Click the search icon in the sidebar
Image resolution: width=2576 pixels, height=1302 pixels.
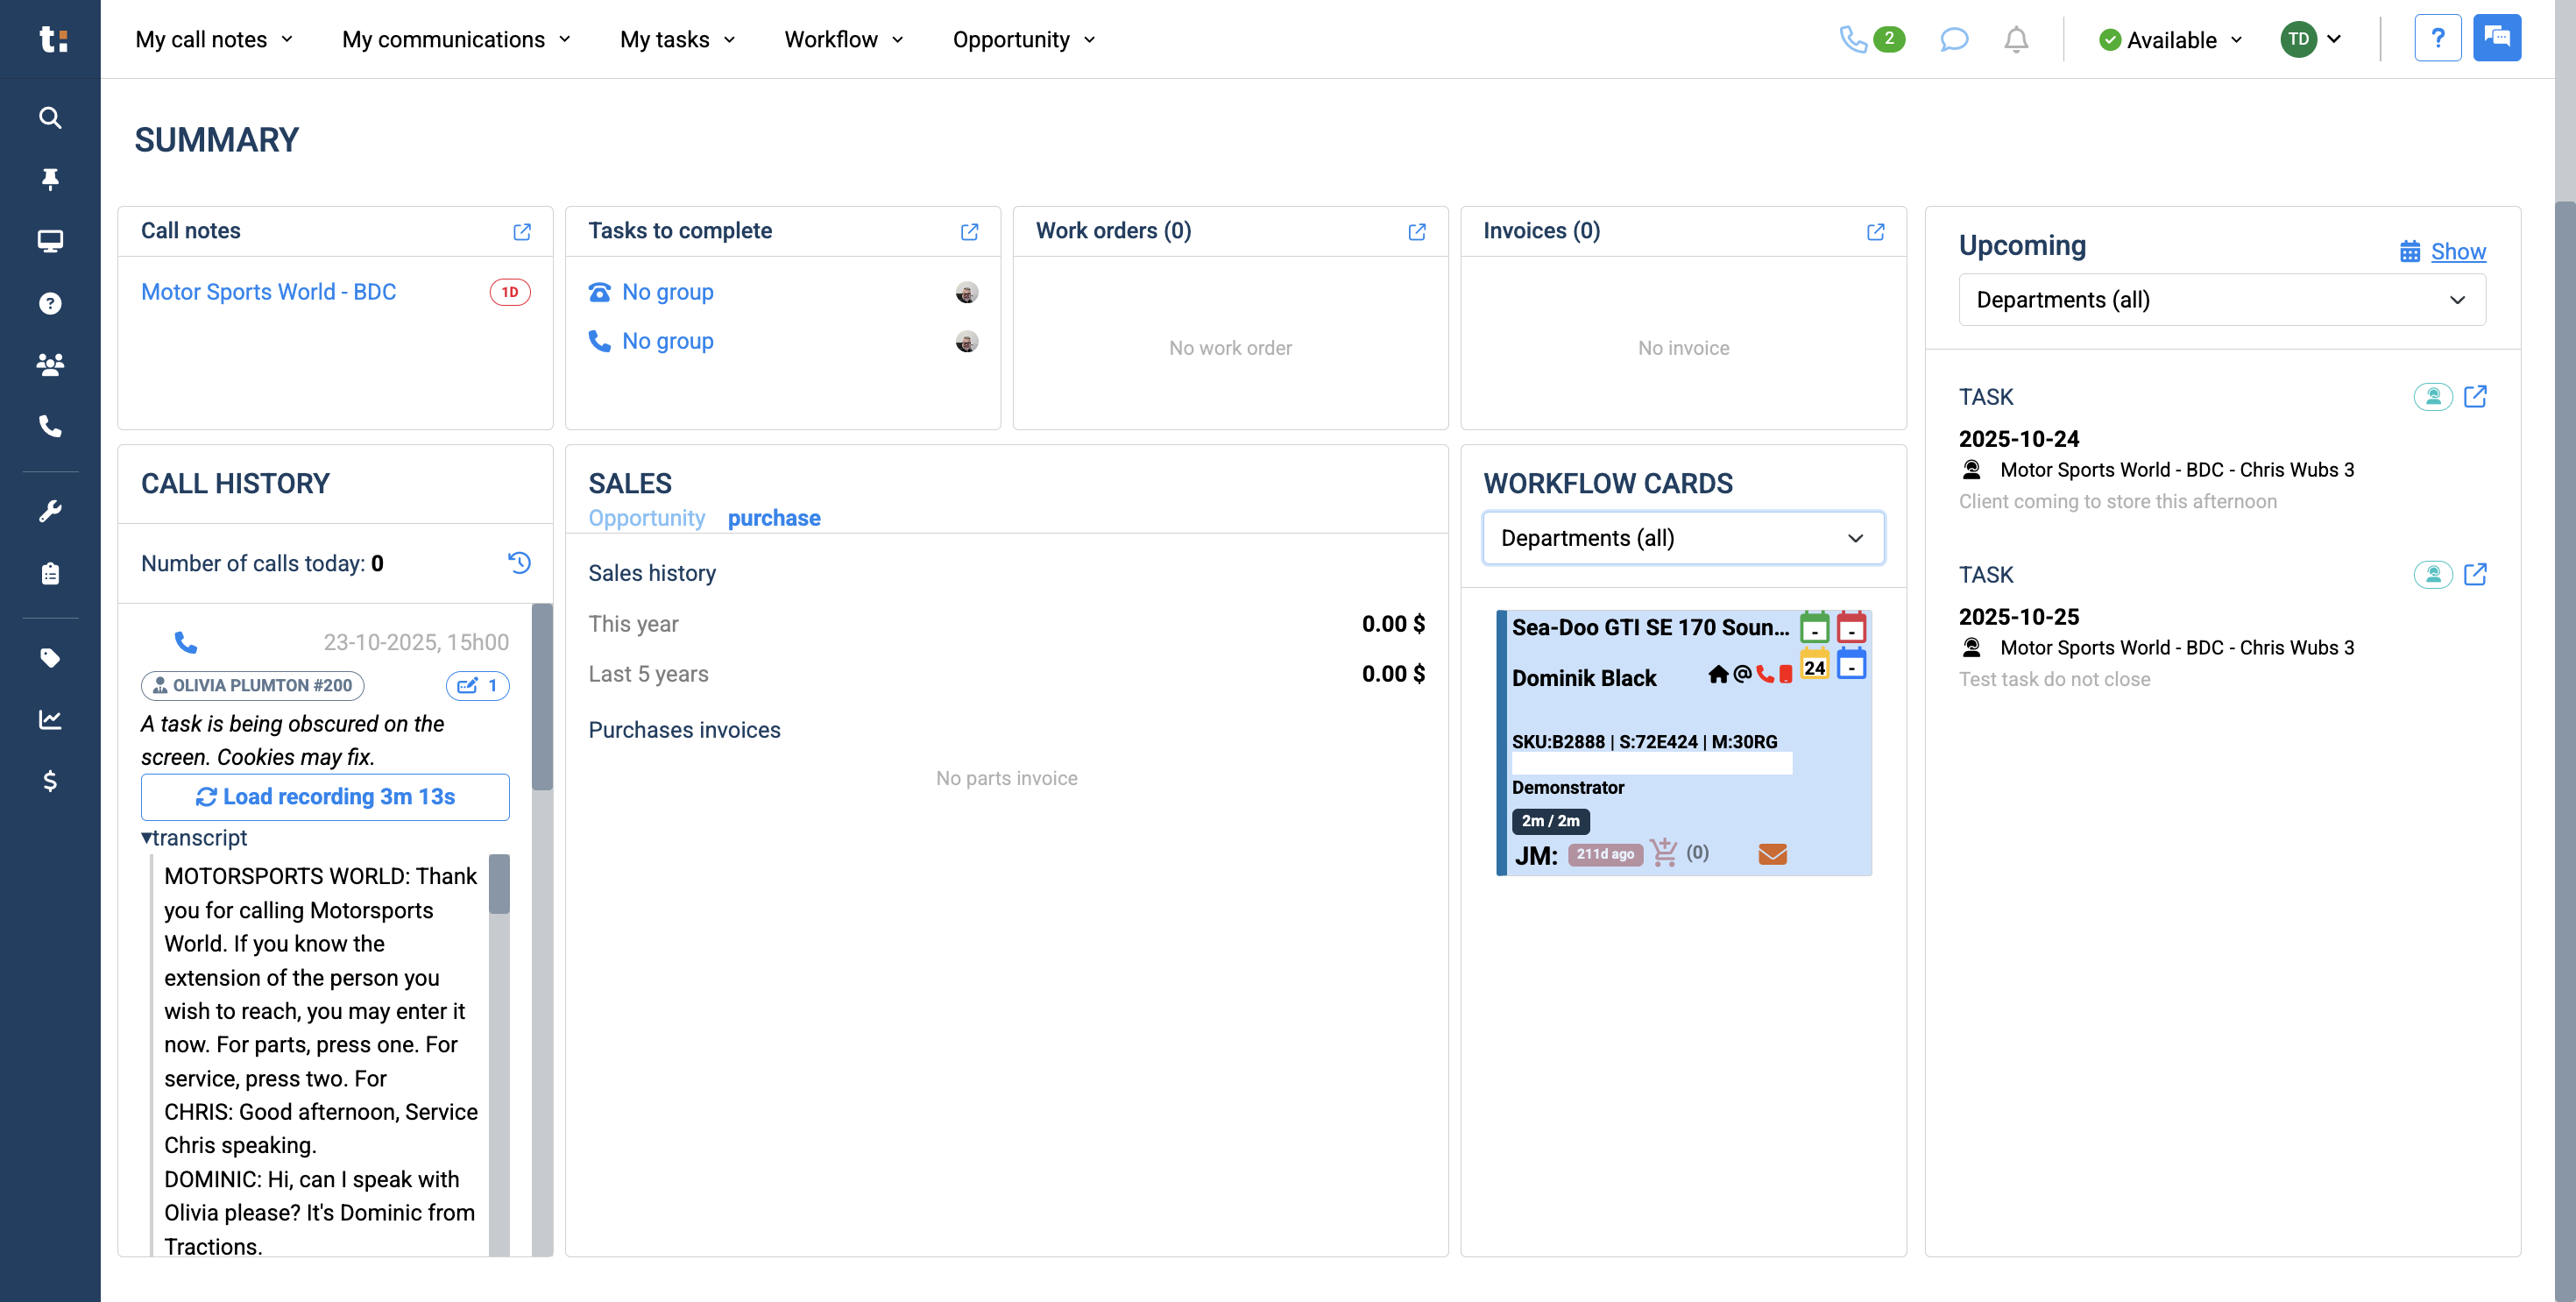[50, 118]
